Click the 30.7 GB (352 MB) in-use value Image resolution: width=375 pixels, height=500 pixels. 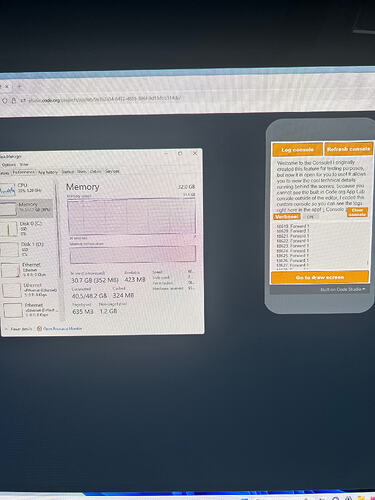(95, 280)
